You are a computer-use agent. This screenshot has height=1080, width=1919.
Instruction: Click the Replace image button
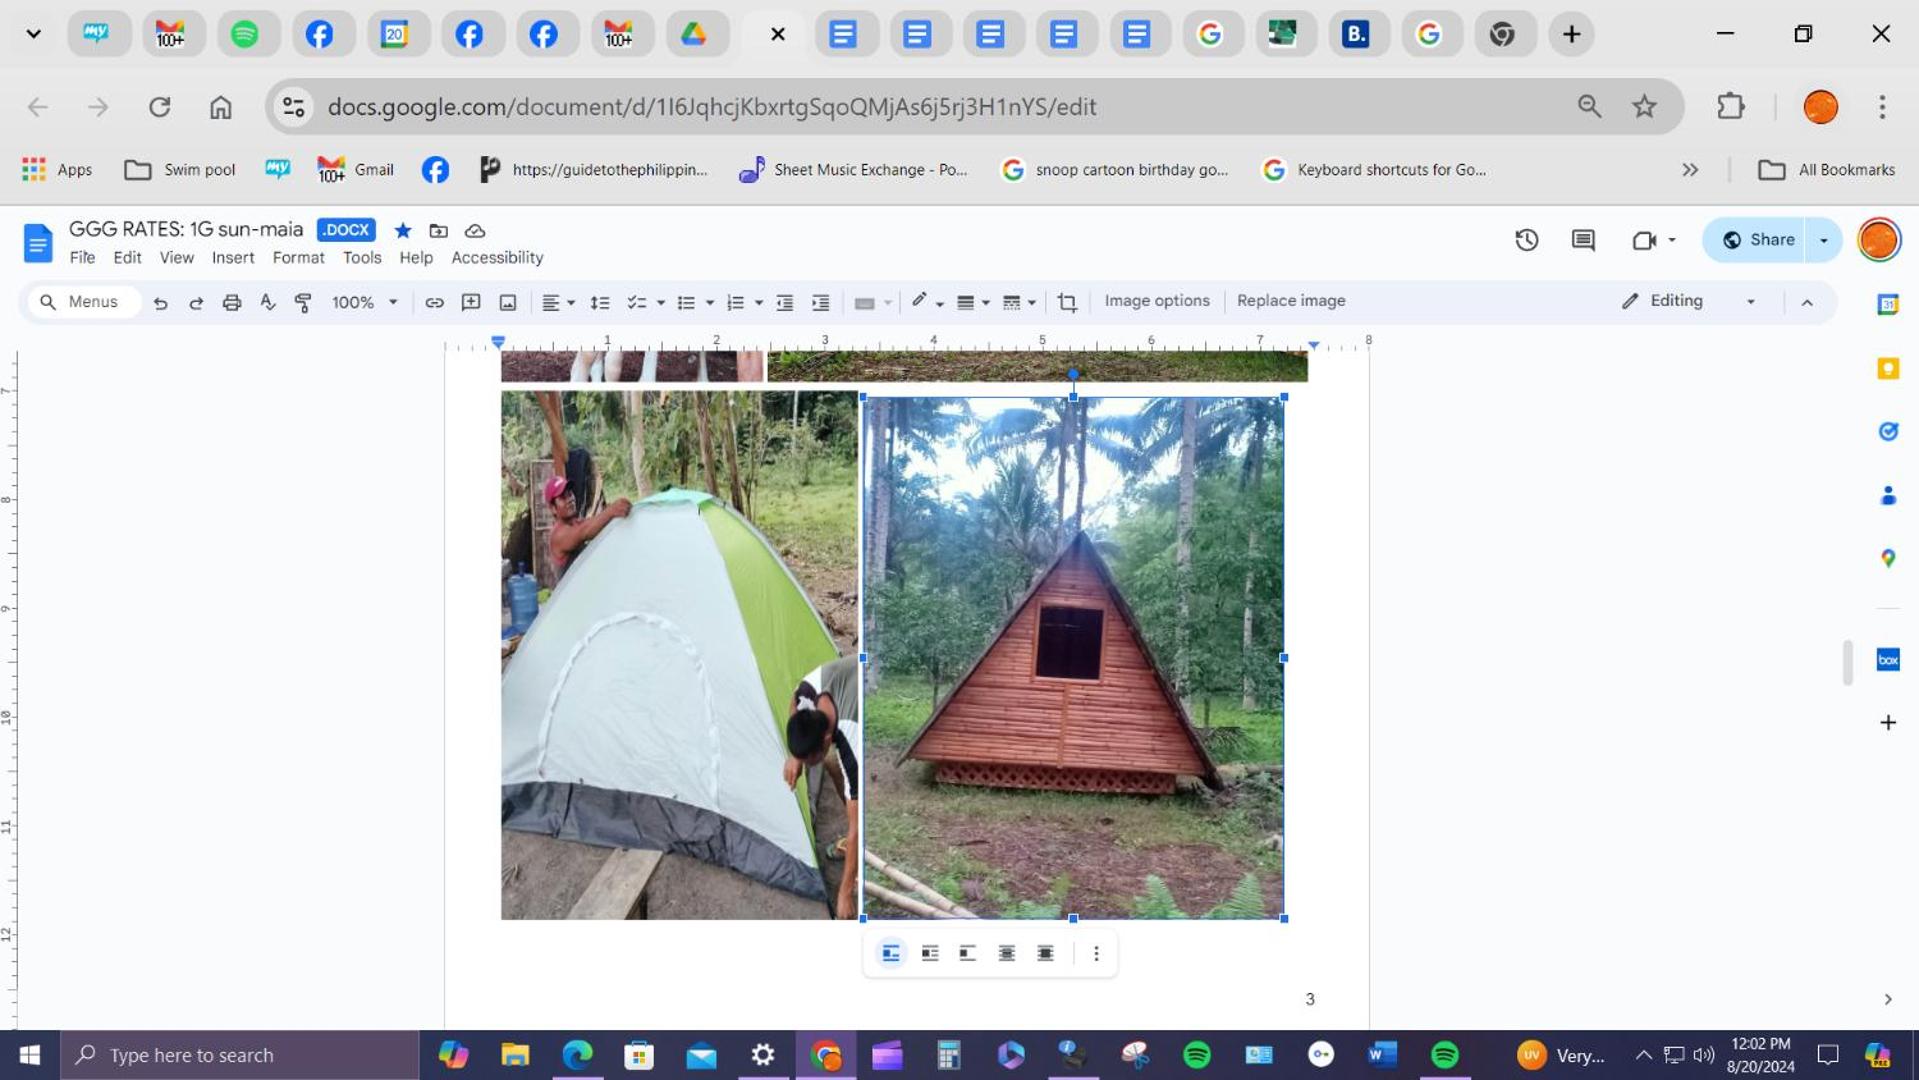point(1290,301)
